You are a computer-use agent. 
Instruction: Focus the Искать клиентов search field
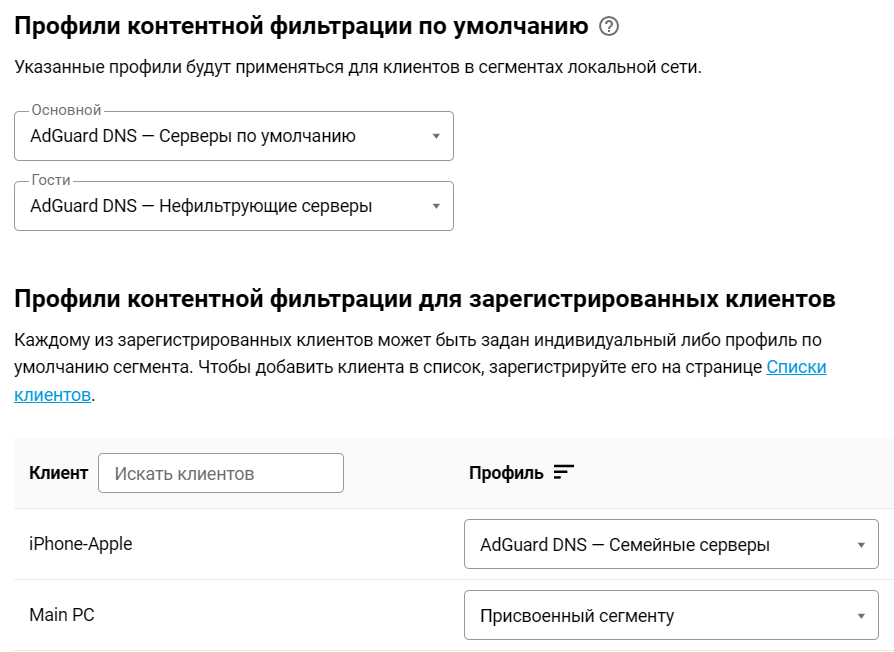(221, 473)
